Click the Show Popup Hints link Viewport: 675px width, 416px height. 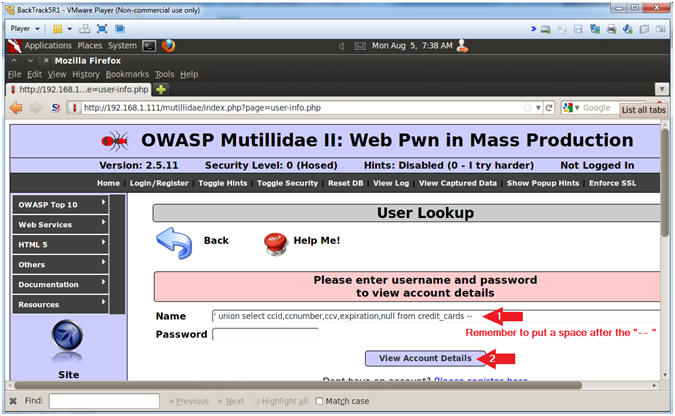pyautogui.click(x=543, y=183)
